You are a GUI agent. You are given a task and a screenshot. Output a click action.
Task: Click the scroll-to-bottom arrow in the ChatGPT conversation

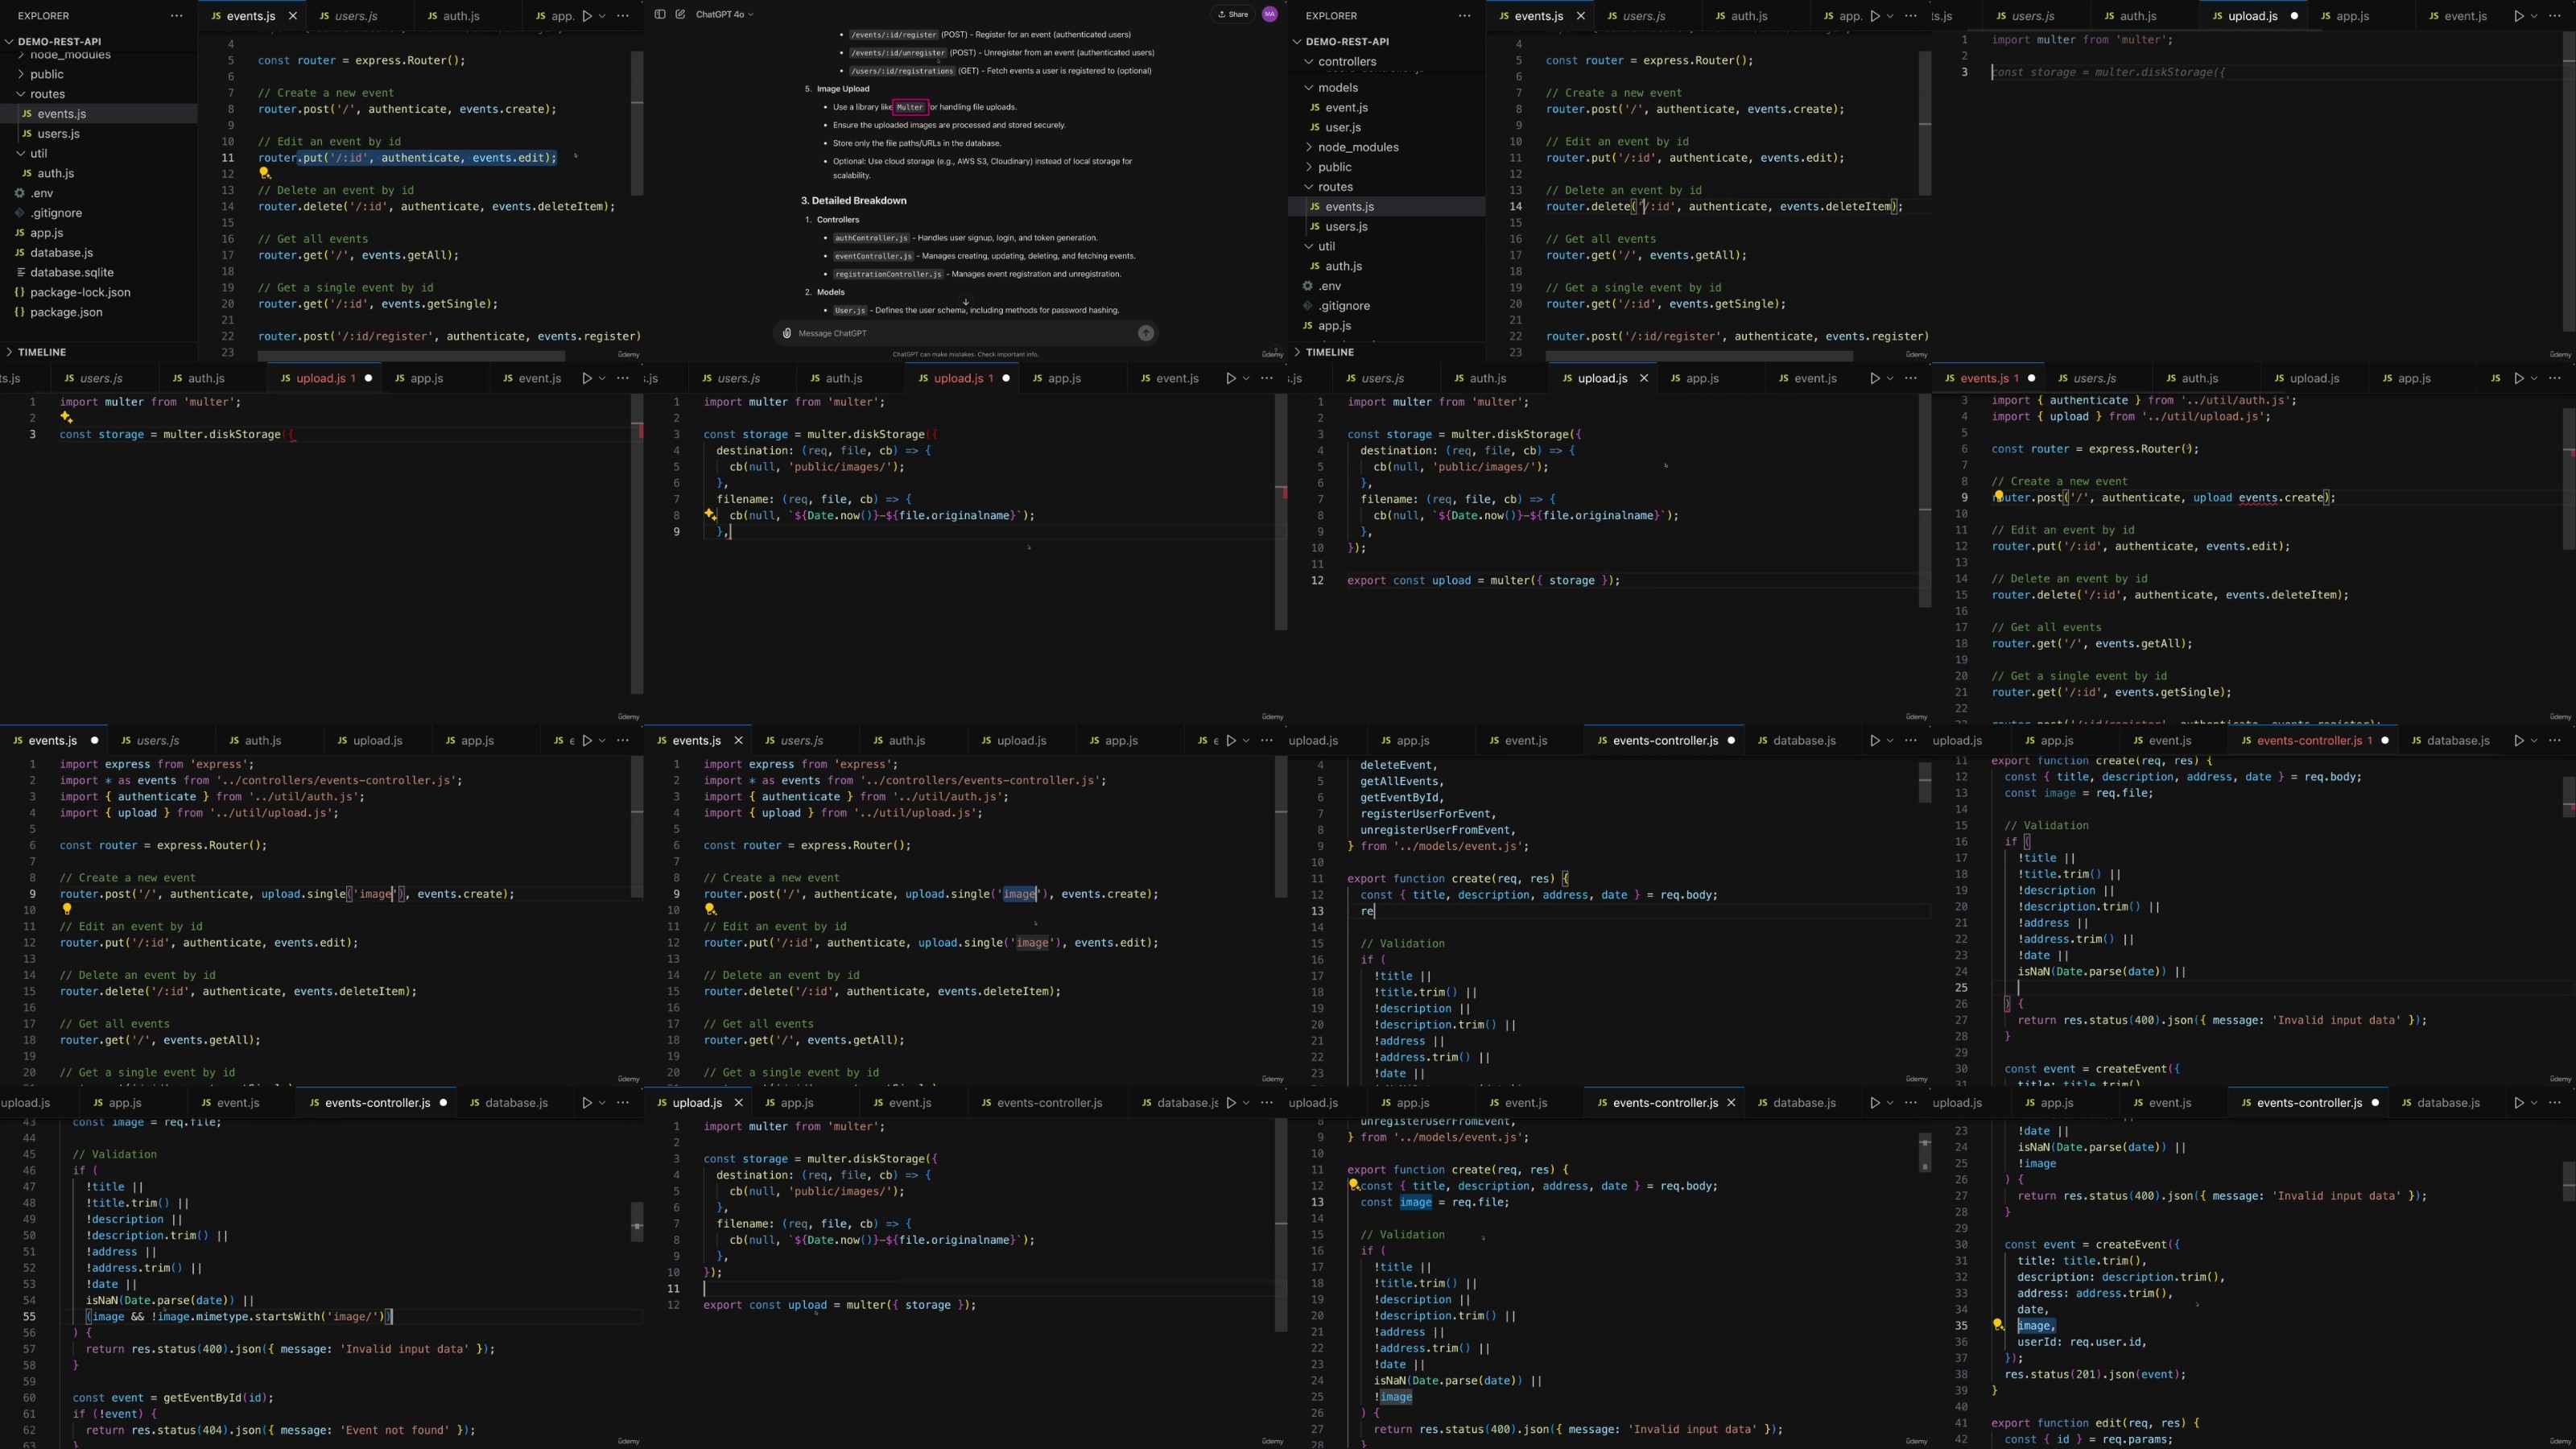coord(965,302)
